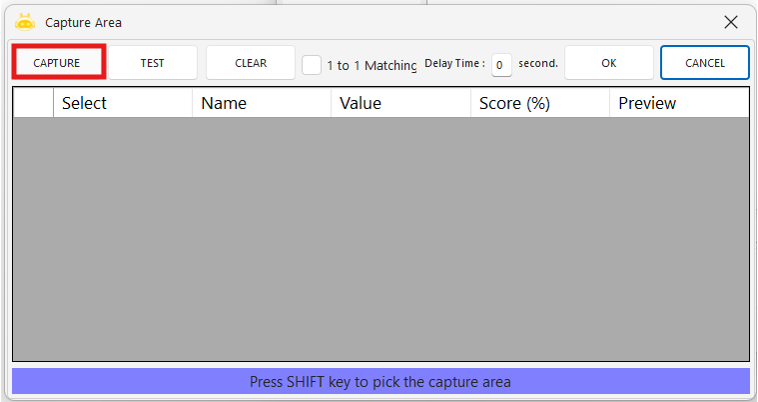Confirm with the OK button

click(x=608, y=62)
